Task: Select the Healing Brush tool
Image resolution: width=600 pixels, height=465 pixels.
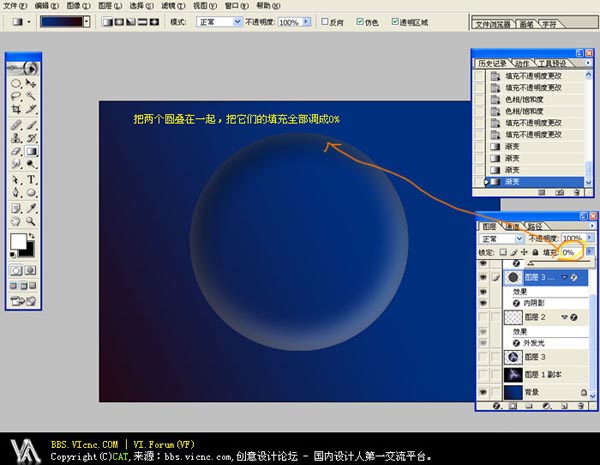Action: click(16, 125)
